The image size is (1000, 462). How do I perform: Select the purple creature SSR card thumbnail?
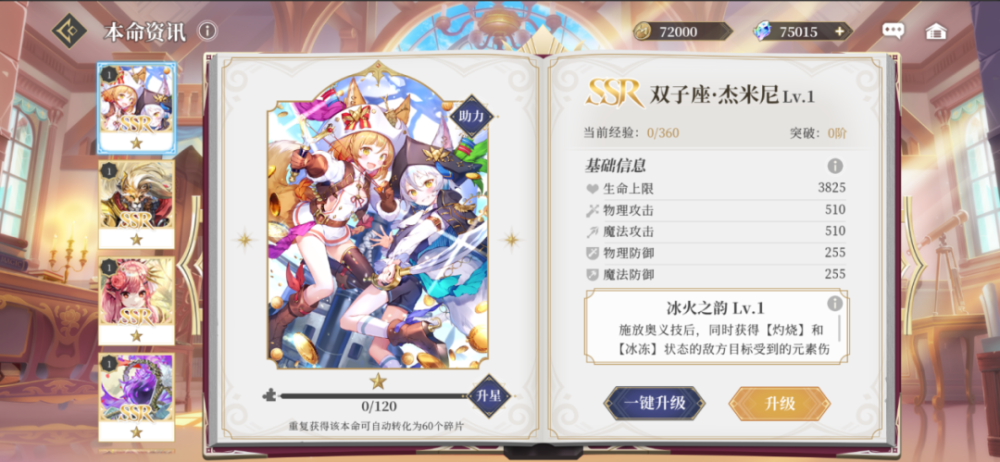click(x=136, y=397)
